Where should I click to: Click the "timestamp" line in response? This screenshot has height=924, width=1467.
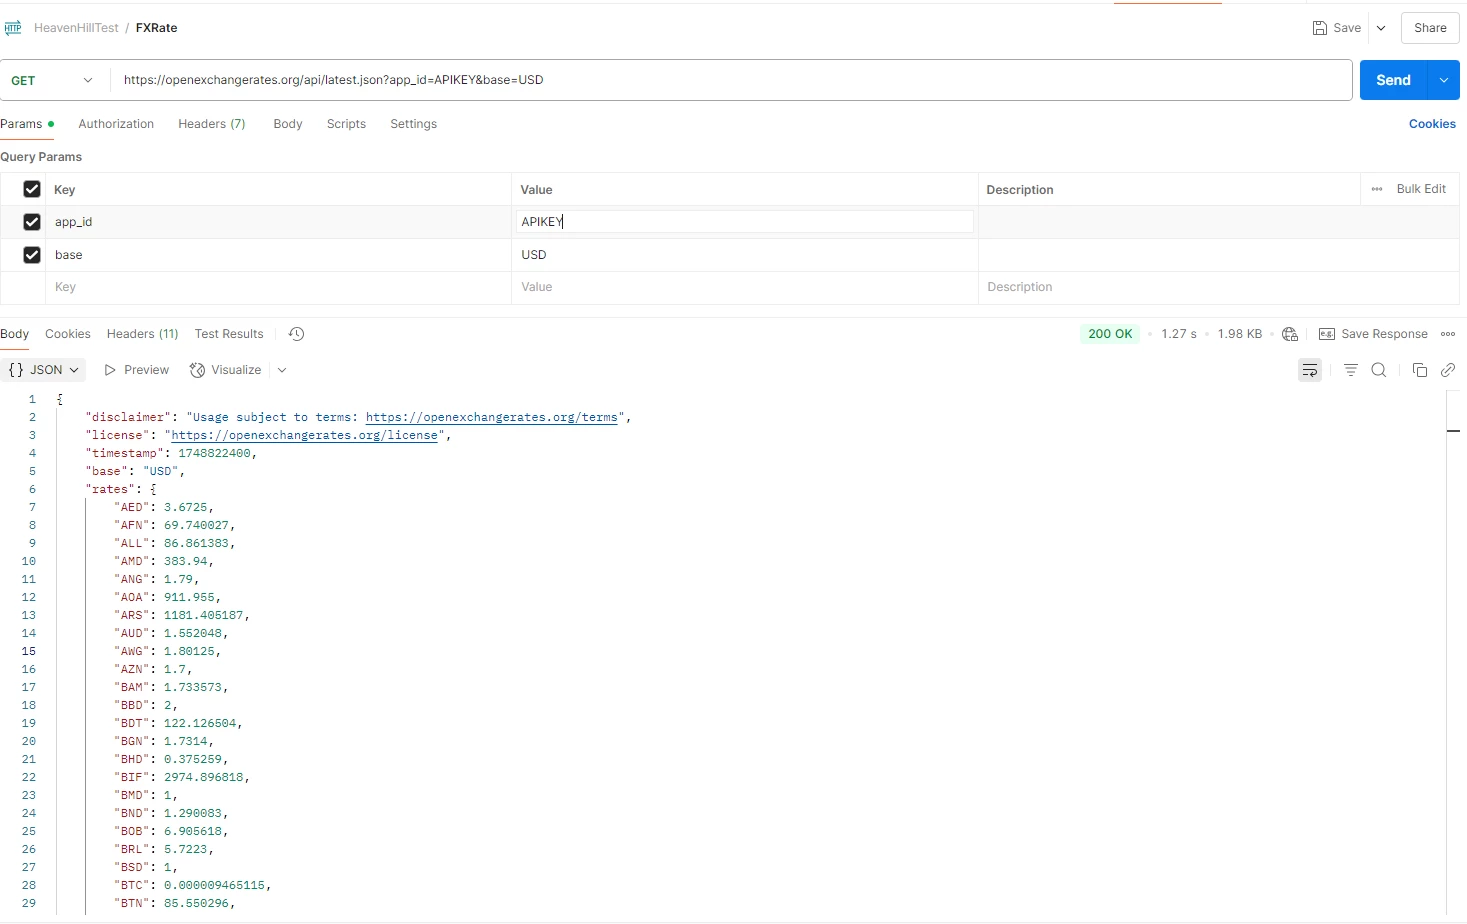[x=171, y=453]
